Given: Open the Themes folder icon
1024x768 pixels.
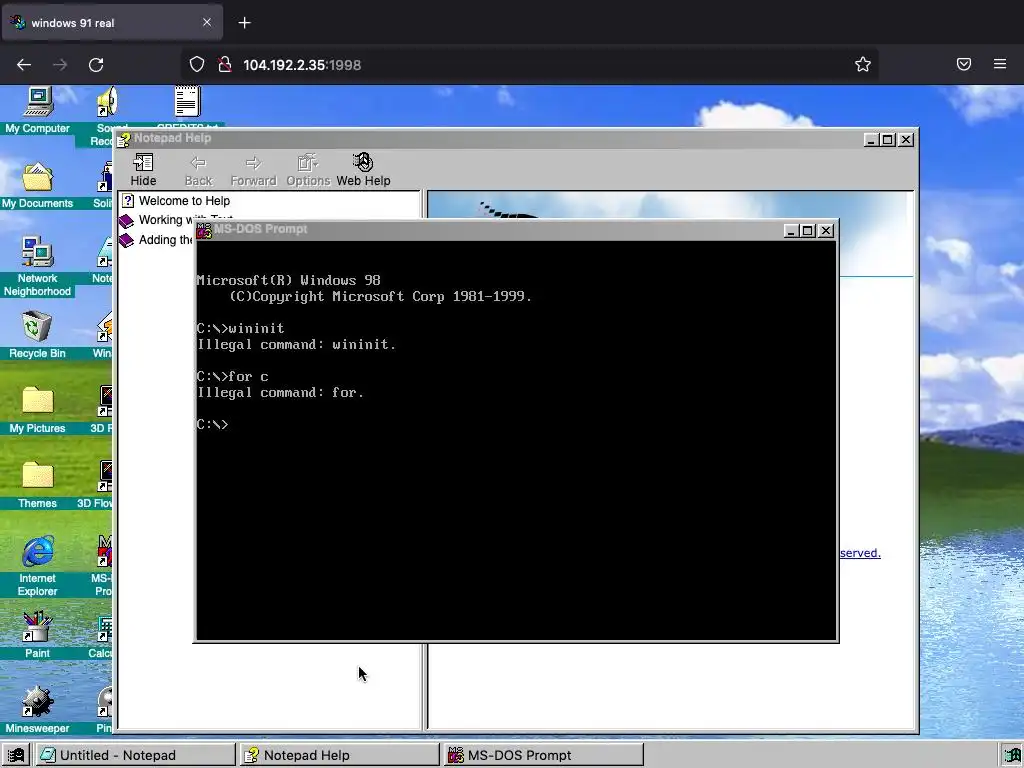Looking at the screenshot, I should pos(37,485).
